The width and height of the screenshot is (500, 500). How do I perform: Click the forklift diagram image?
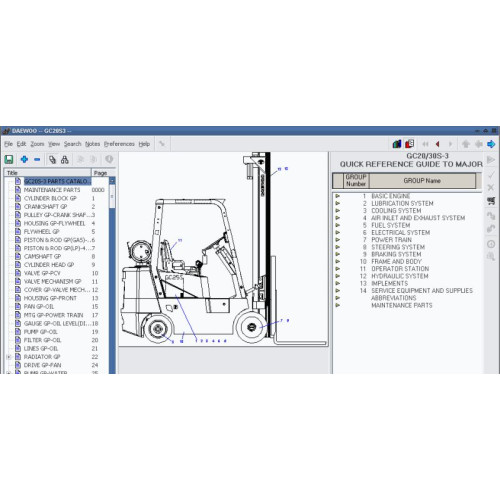tap(223, 249)
